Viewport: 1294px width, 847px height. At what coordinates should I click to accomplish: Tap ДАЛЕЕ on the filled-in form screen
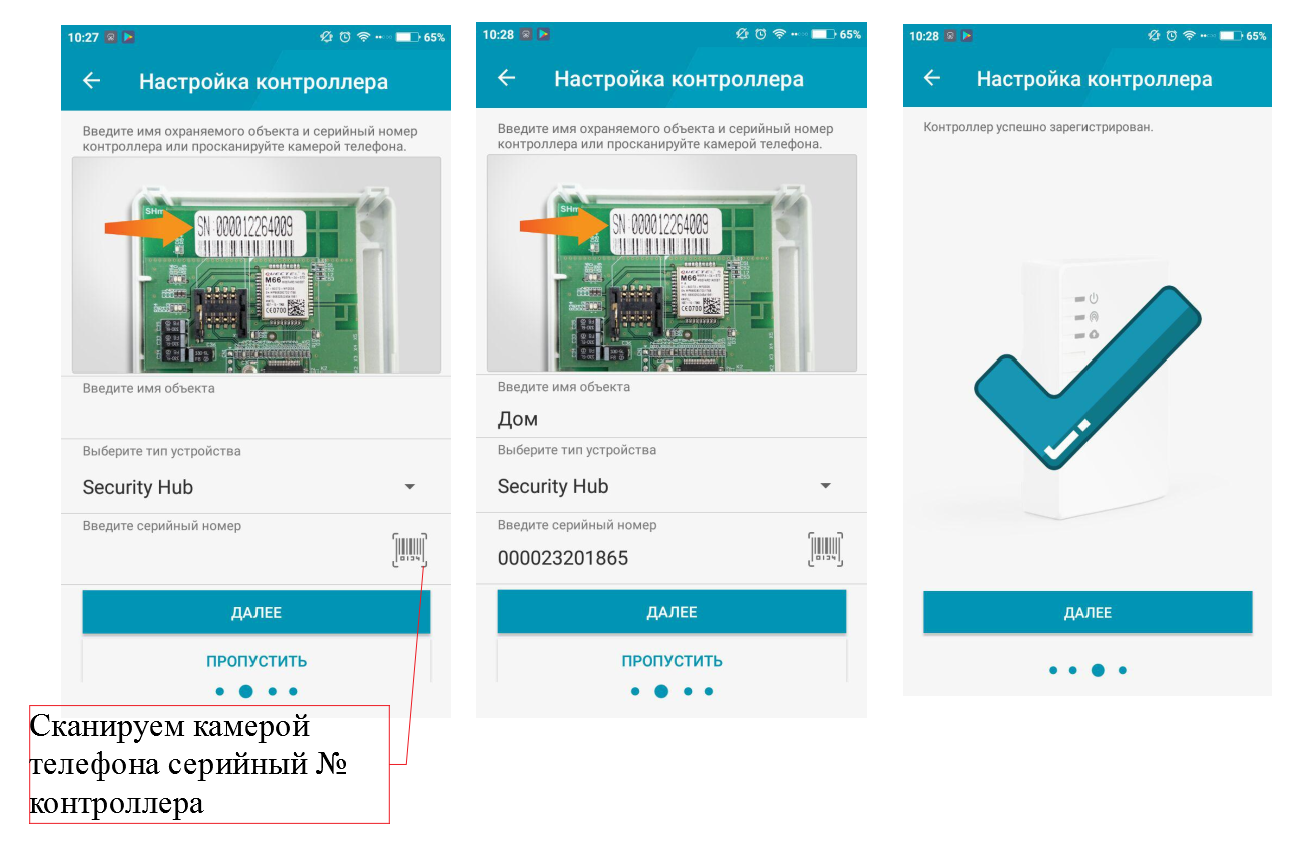(671, 612)
